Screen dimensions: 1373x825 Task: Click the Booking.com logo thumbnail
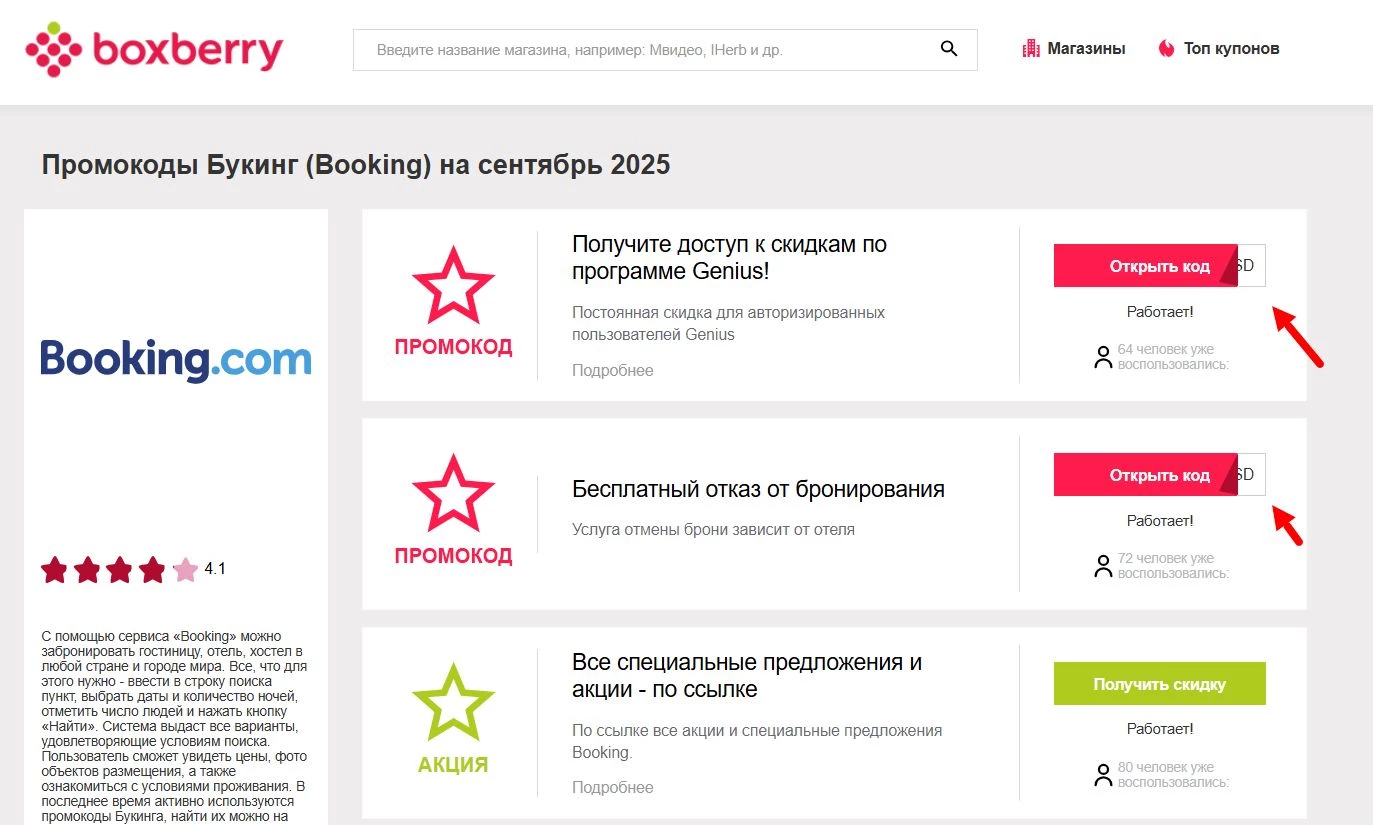176,360
